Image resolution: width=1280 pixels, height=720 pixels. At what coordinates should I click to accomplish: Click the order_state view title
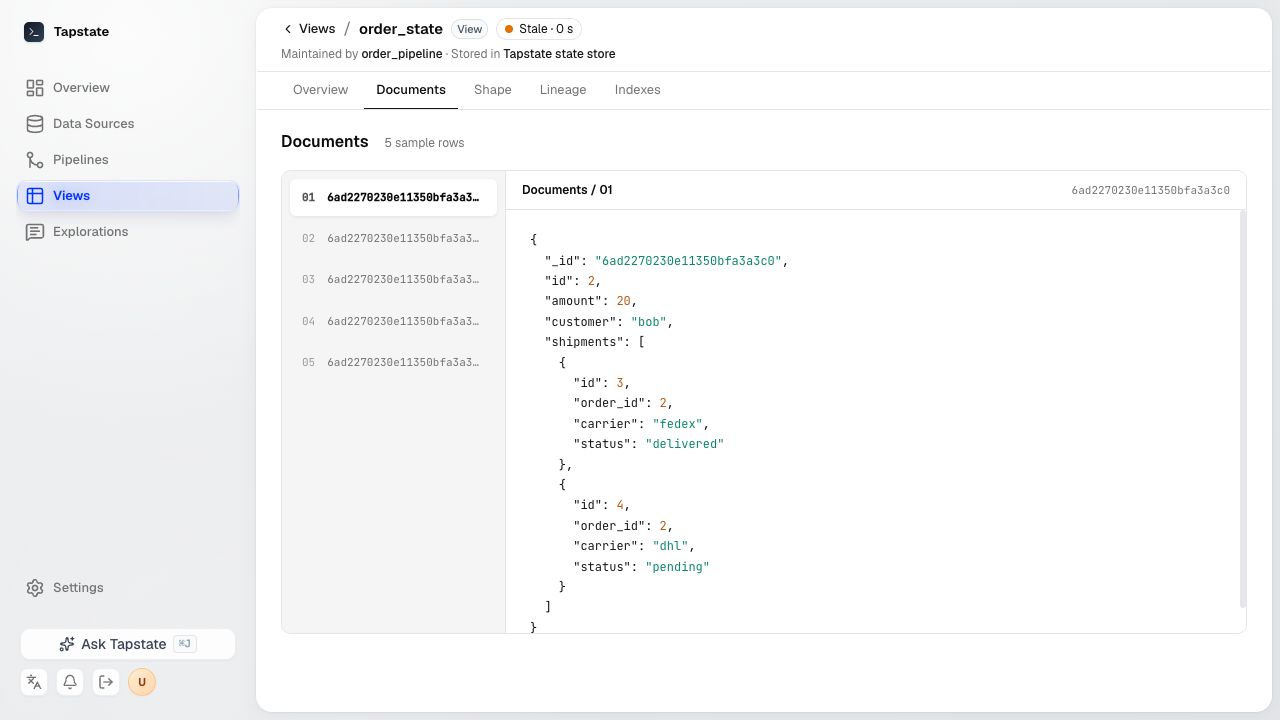[401, 29]
